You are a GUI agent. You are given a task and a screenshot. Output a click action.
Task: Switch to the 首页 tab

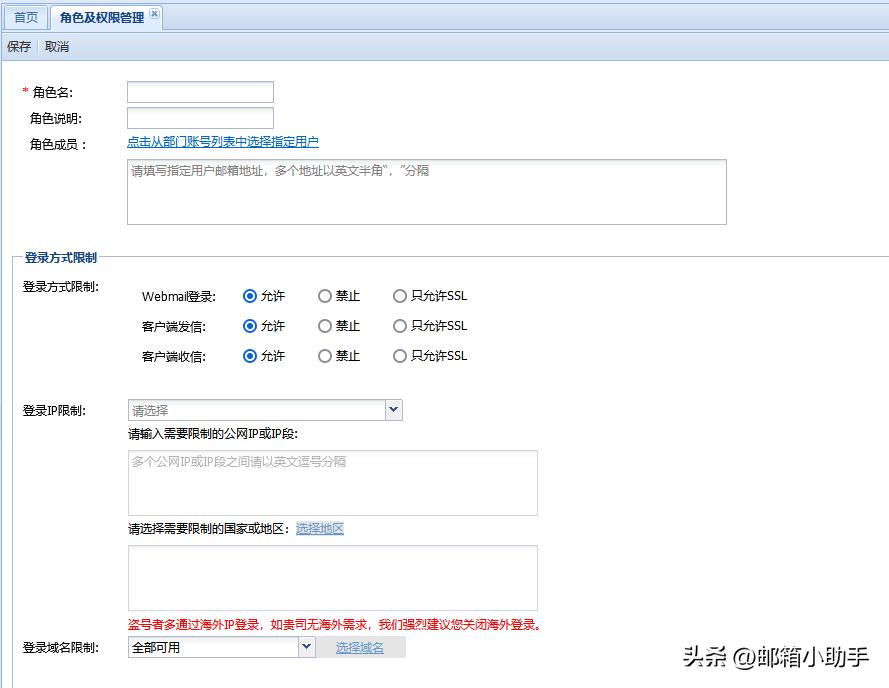tap(24, 16)
